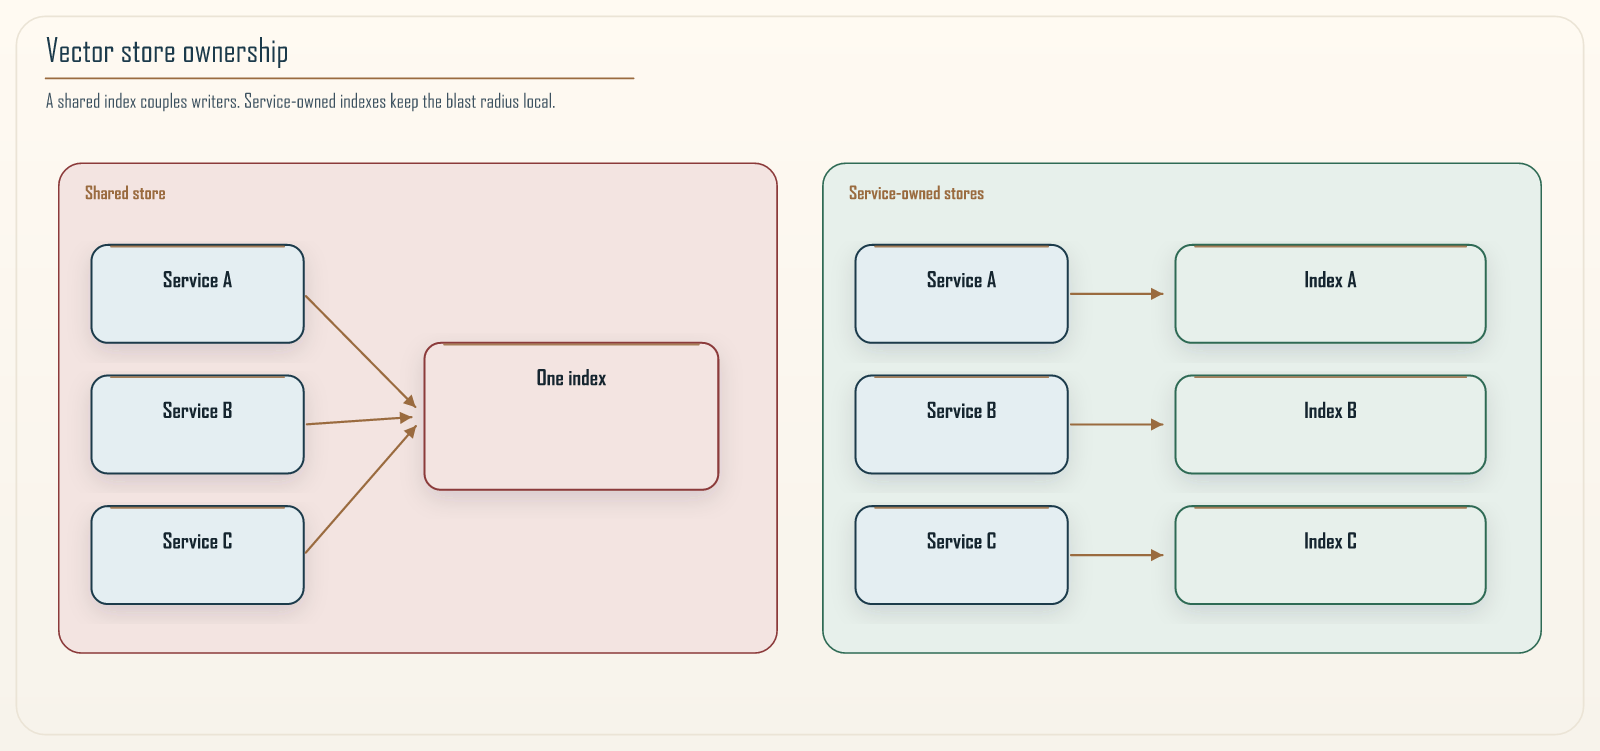Select Service C in the Shared store panel
The height and width of the screenshot is (751, 1600).
click(197, 555)
